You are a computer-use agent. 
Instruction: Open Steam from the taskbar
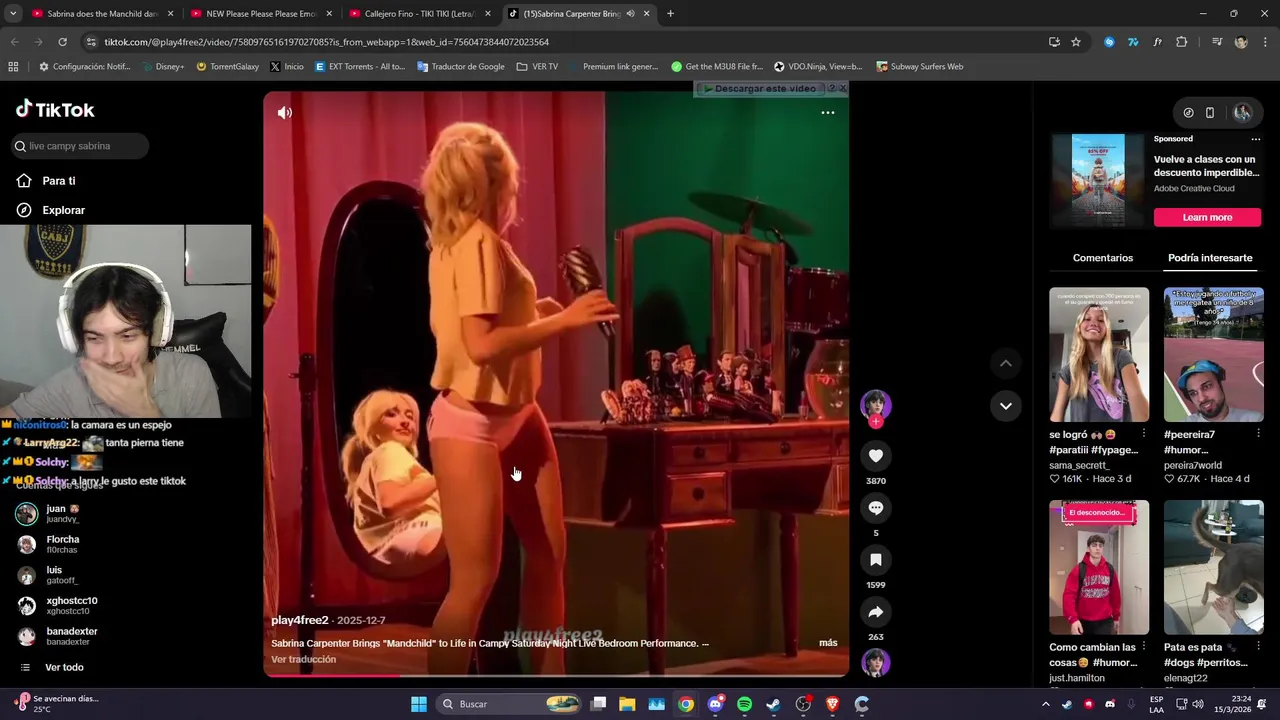click(773, 704)
